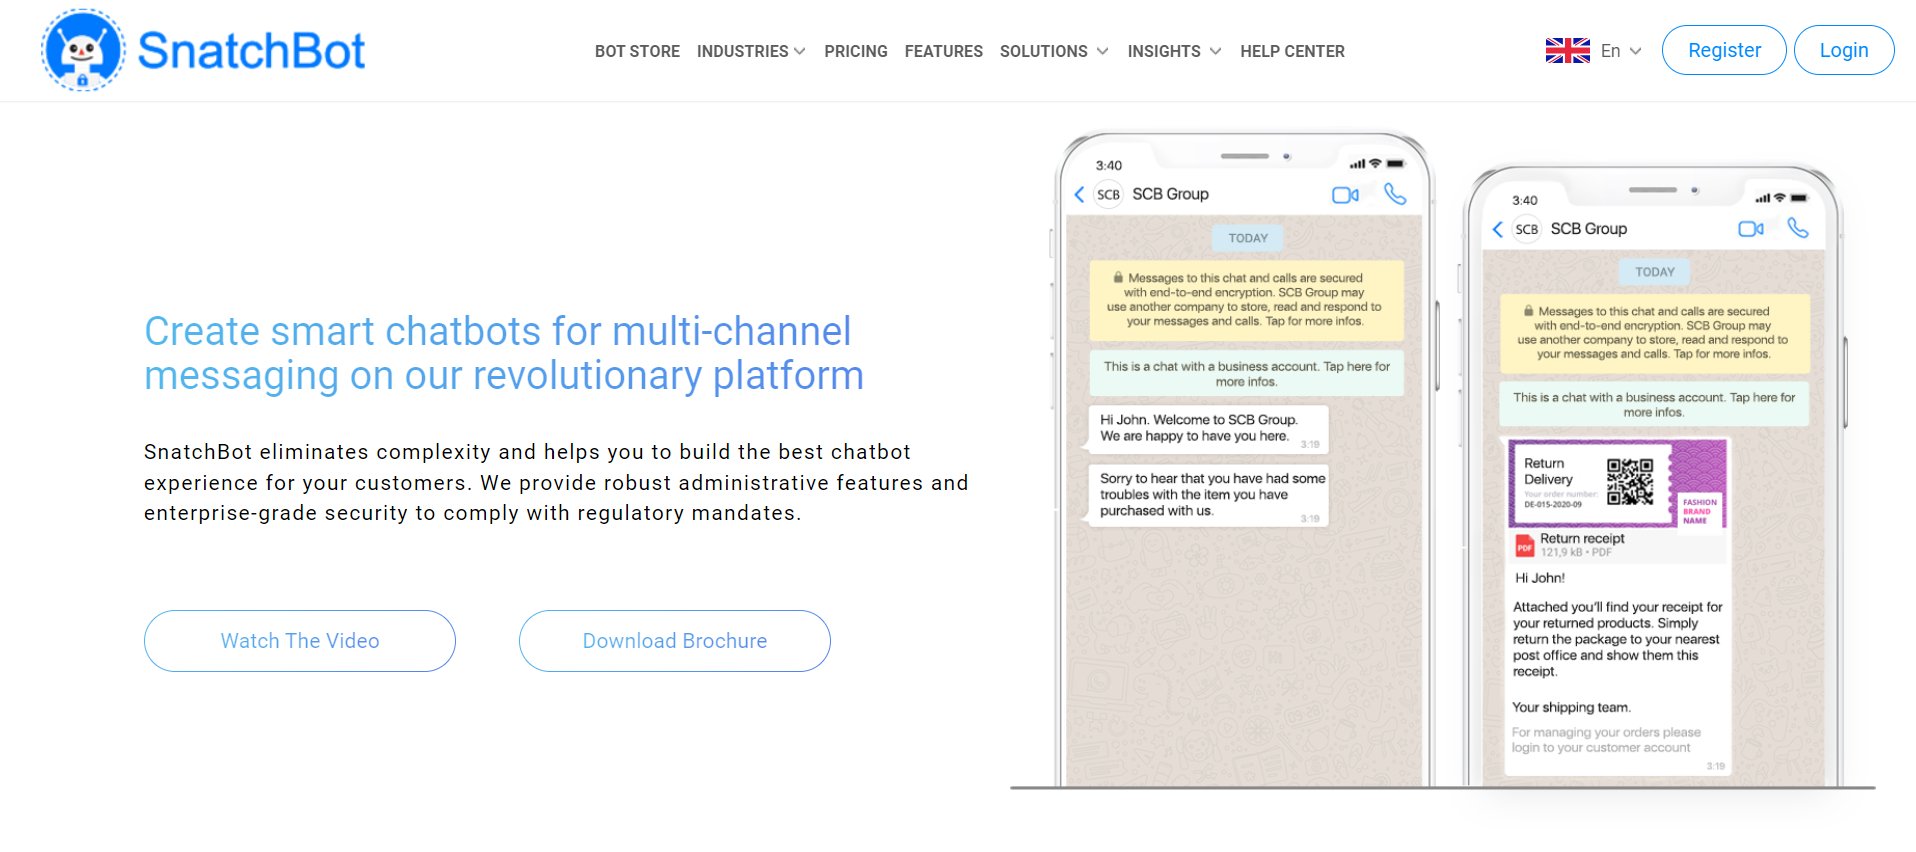Click the 'Your shipping team.' line
This screenshot has width=1916, height=852.
click(x=1571, y=708)
